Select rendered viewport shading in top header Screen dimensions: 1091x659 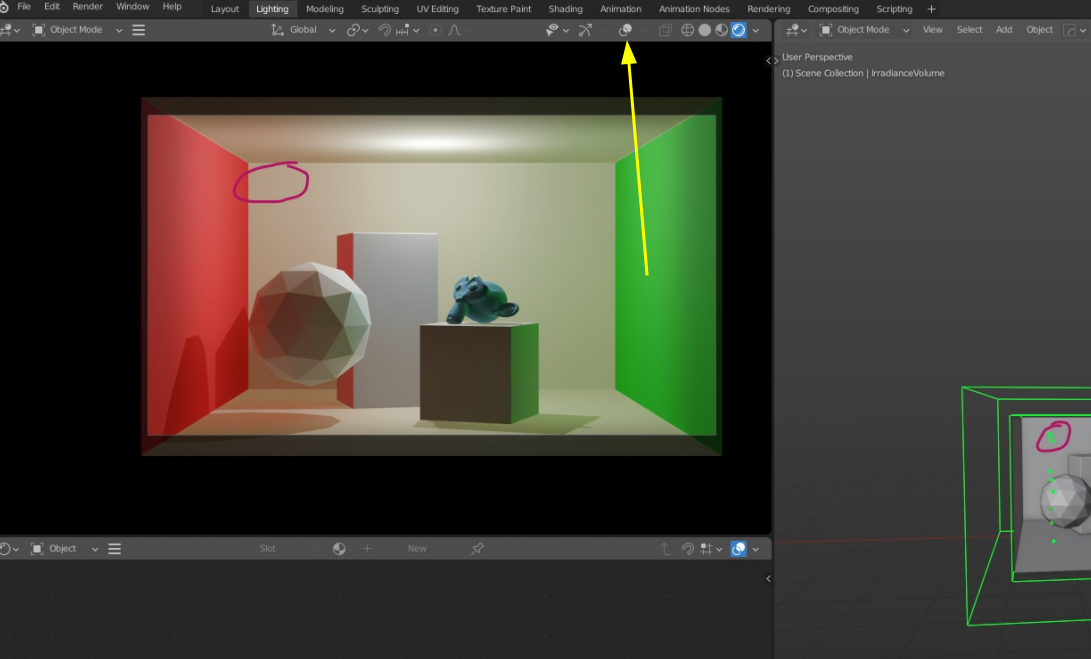(x=738, y=30)
